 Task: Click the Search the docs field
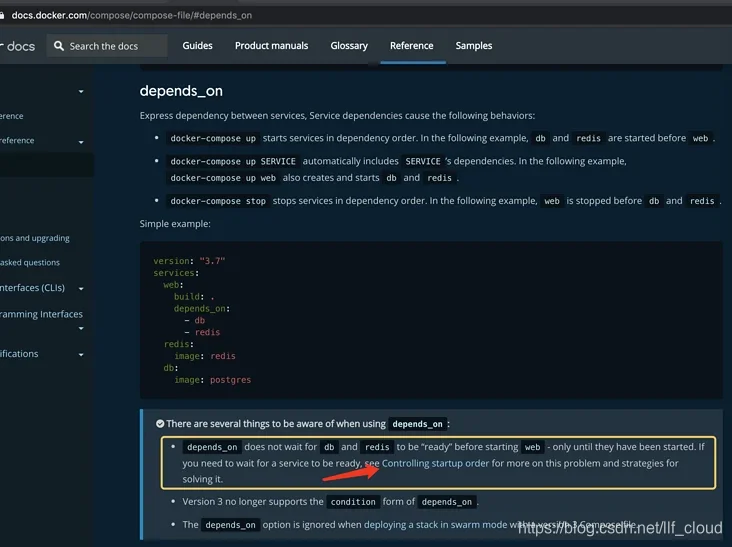tap(107, 46)
